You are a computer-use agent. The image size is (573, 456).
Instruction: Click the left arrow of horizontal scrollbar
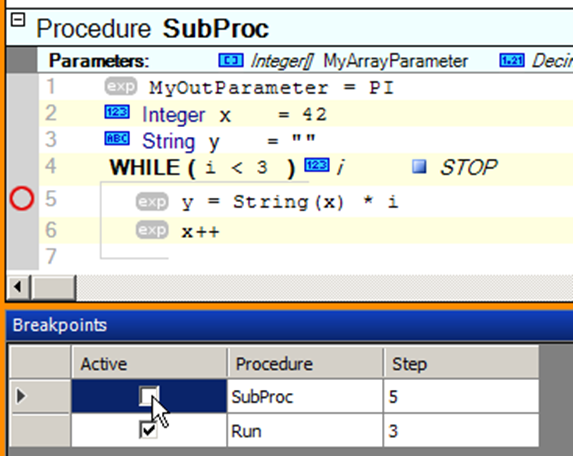pyautogui.click(x=18, y=287)
